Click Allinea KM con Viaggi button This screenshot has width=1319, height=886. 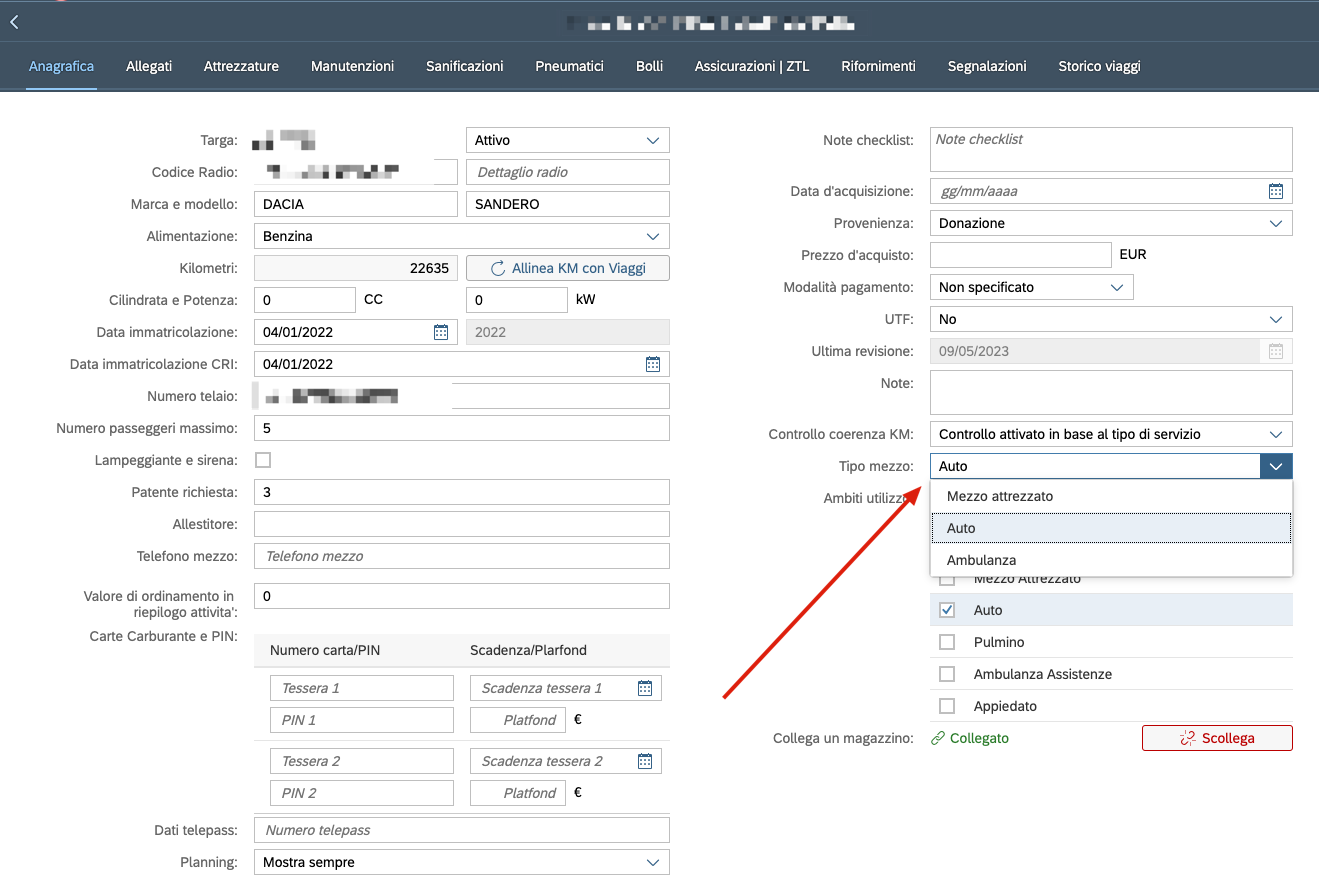[568, 268]
